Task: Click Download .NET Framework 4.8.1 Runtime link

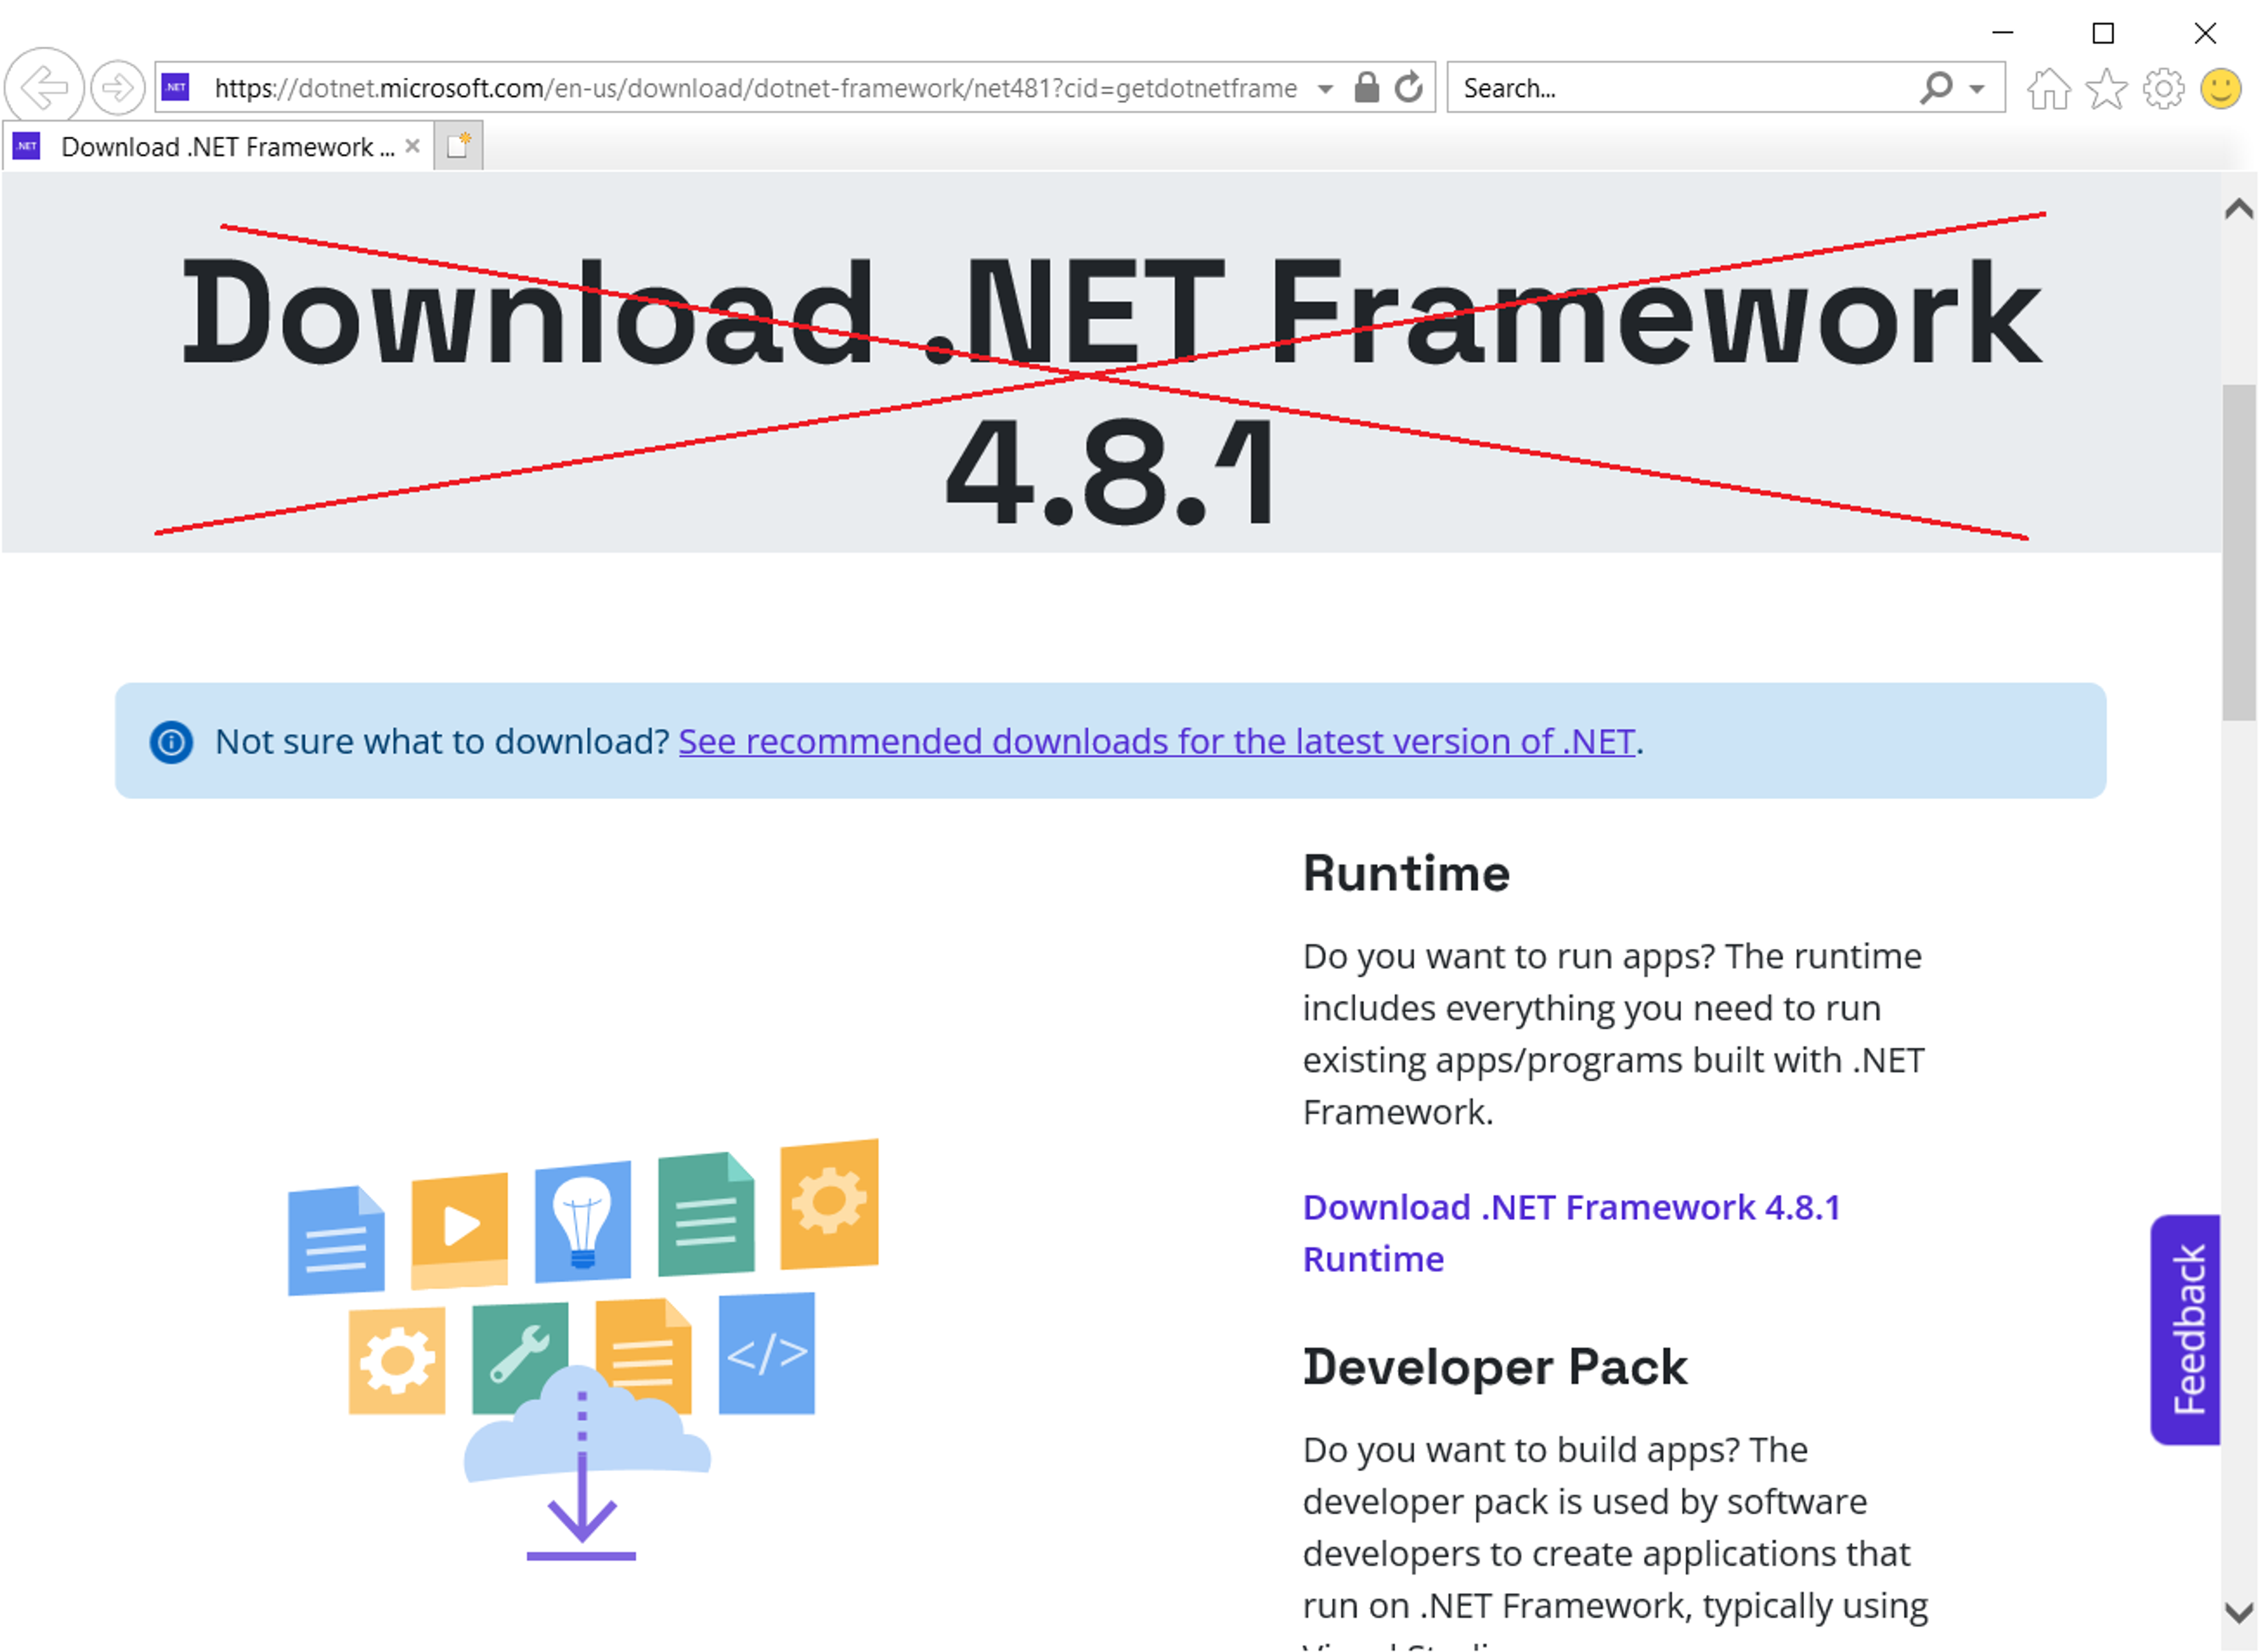Action: 1571,1233
